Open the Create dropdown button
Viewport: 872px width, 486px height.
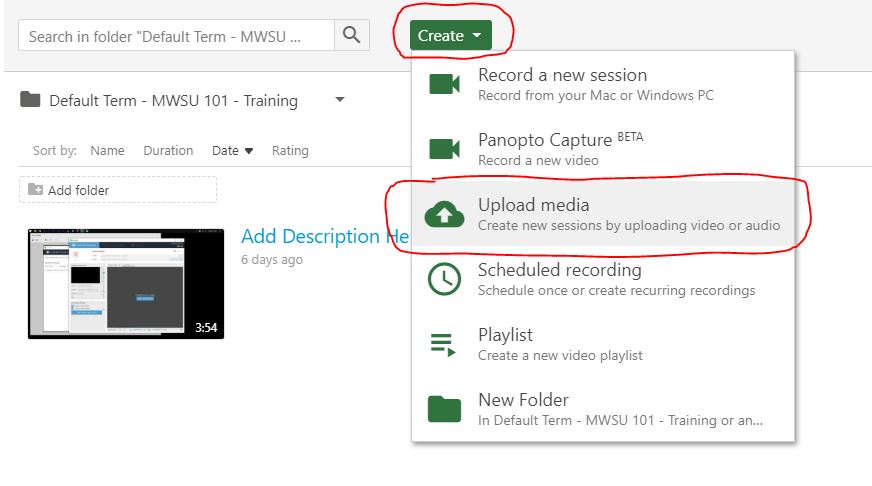(x=450, y=36)
